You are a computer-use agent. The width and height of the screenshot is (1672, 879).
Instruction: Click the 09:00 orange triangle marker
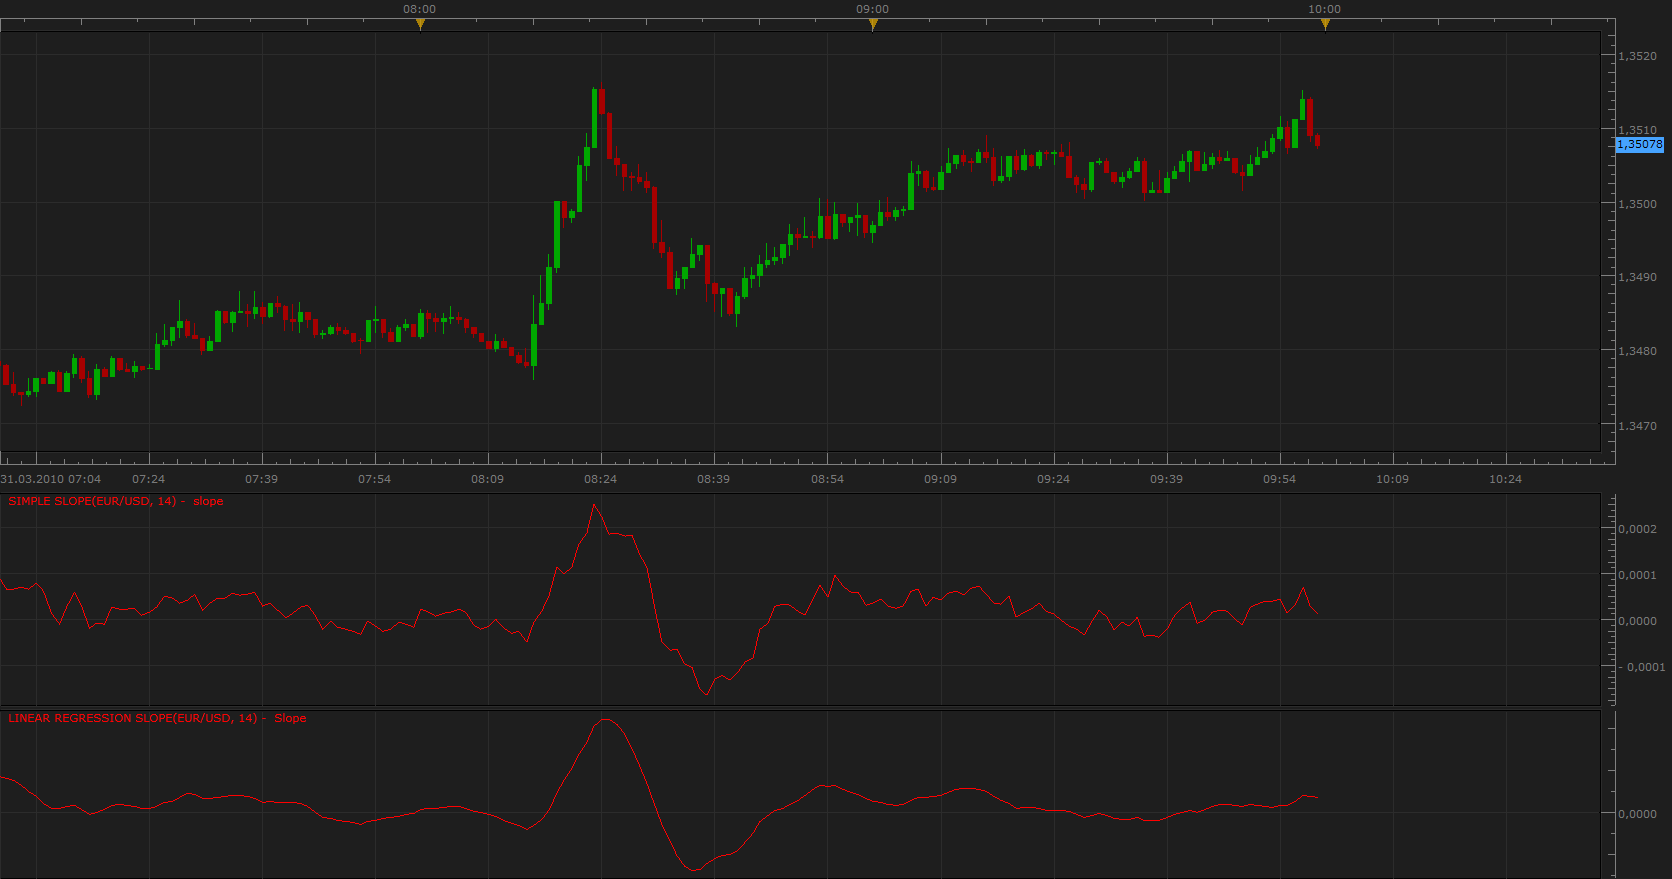tap(873, 25)
